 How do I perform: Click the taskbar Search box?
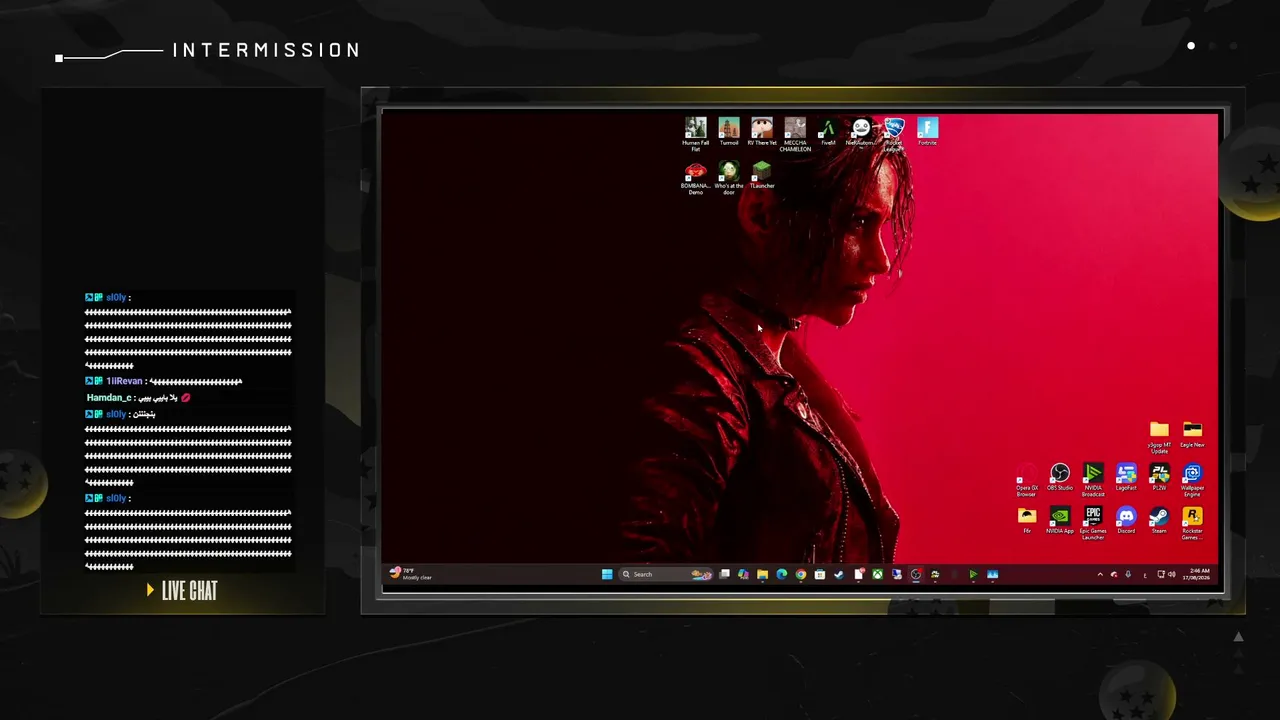pyautogui.click(x=666, y=574)
